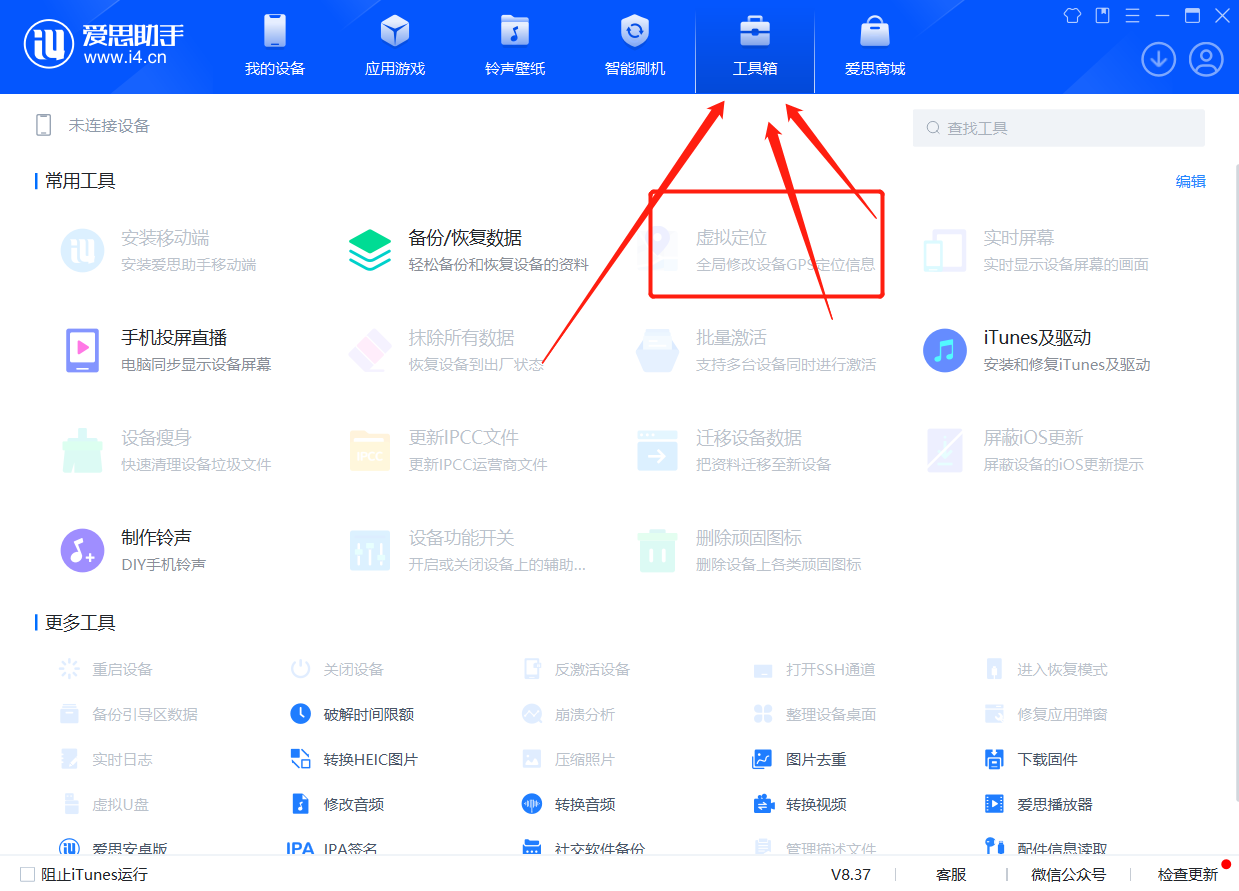Open 屏蔽iOS更新 icon
This screenshot has width=1239, height=891.
tap(945, 450)
